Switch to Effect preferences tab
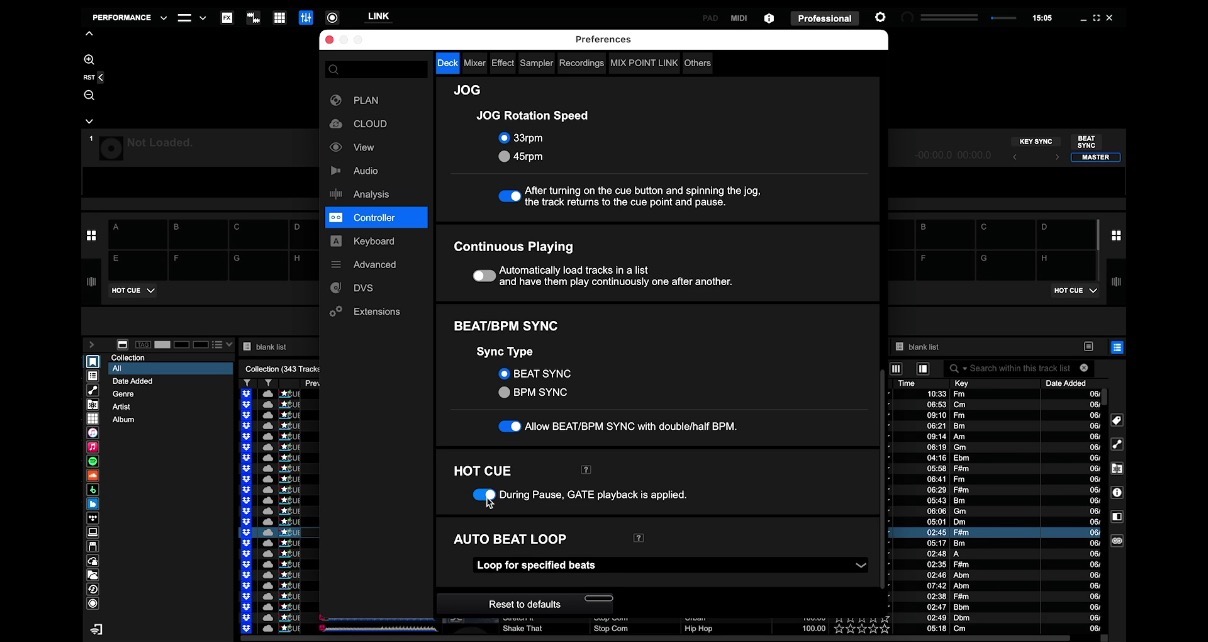The image size is (1208, 642). (x=502, y=63)
